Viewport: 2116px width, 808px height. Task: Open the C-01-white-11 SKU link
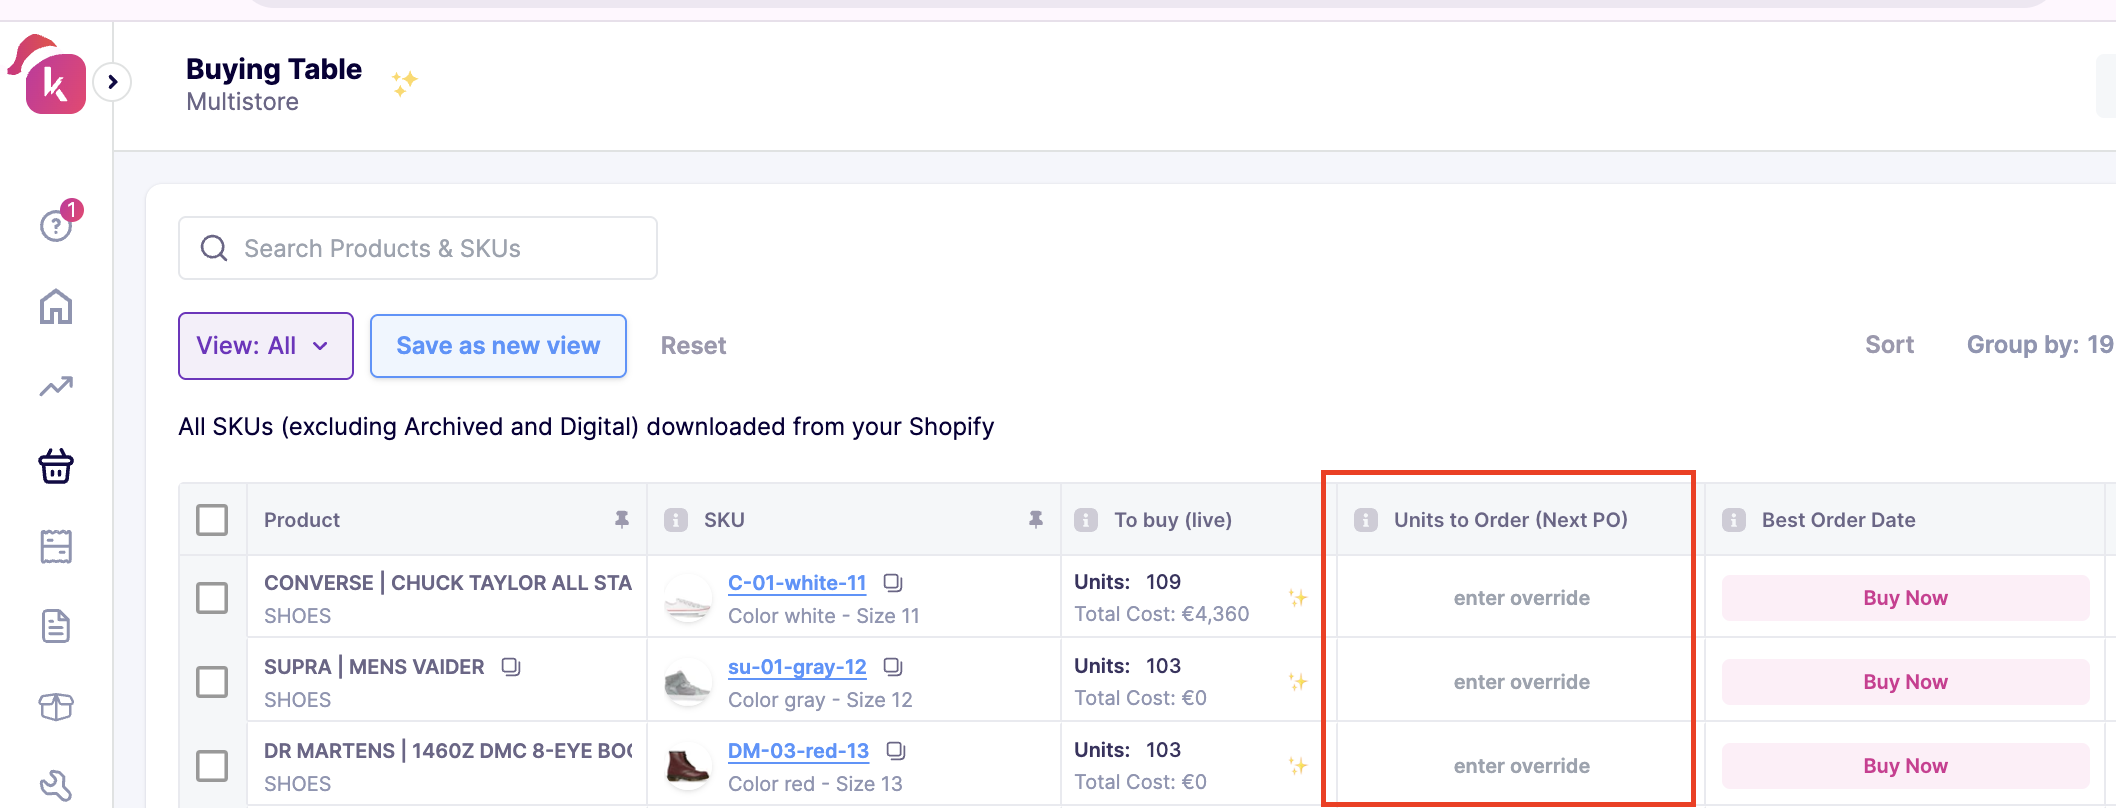tap(797, 583)
